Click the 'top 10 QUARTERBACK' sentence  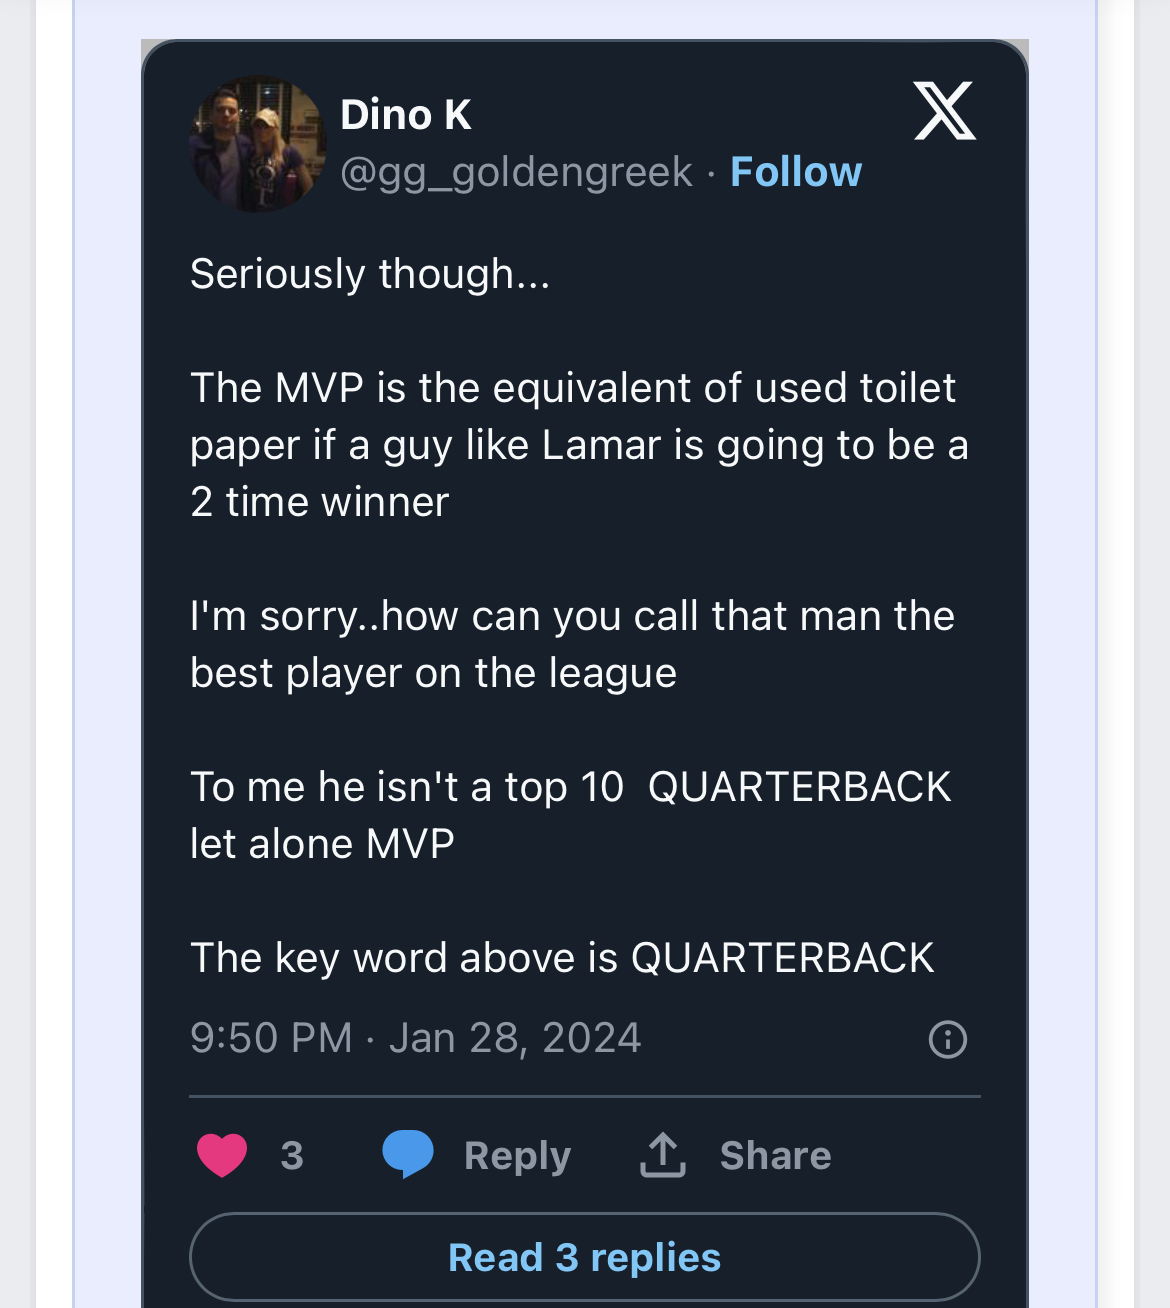pyautogui.click(x=570, y=787)
